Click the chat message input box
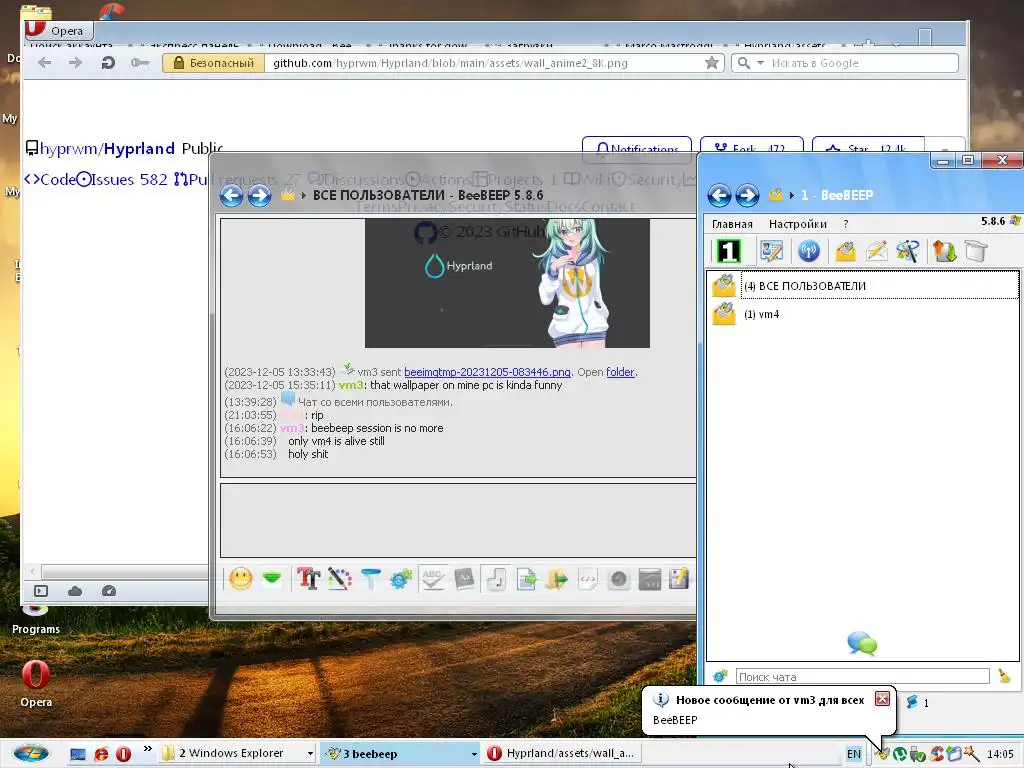The width and height of the screenshot is (1024, 768). (458, 520)
